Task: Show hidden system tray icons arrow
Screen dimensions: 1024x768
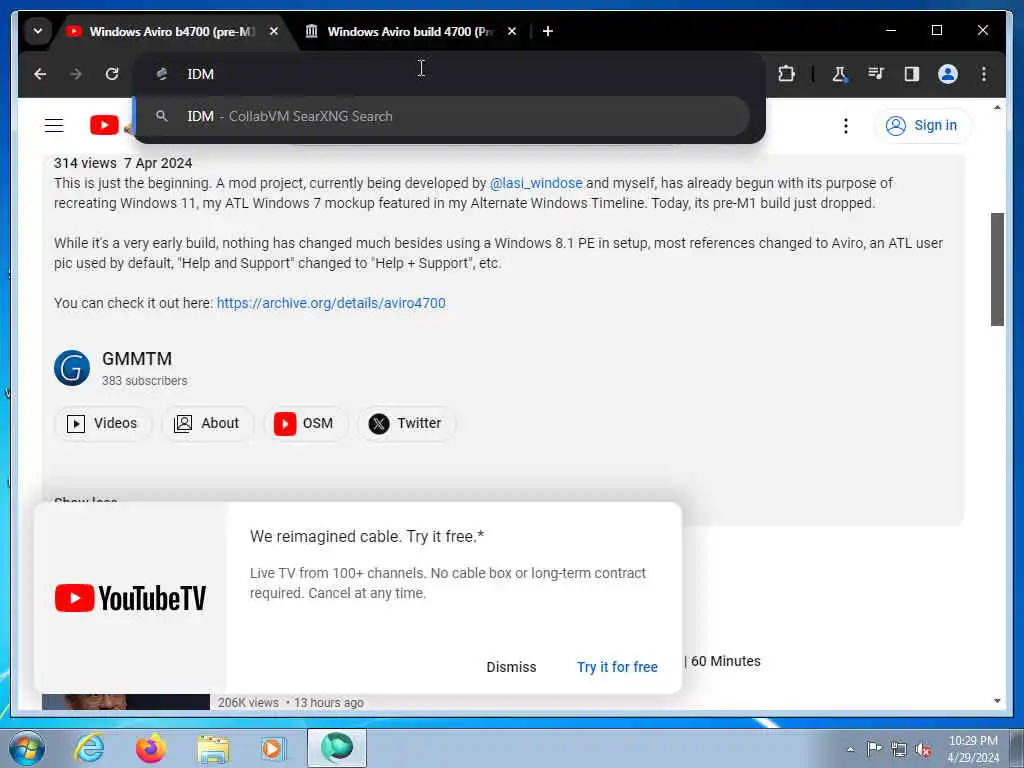Action: [850, 749]
